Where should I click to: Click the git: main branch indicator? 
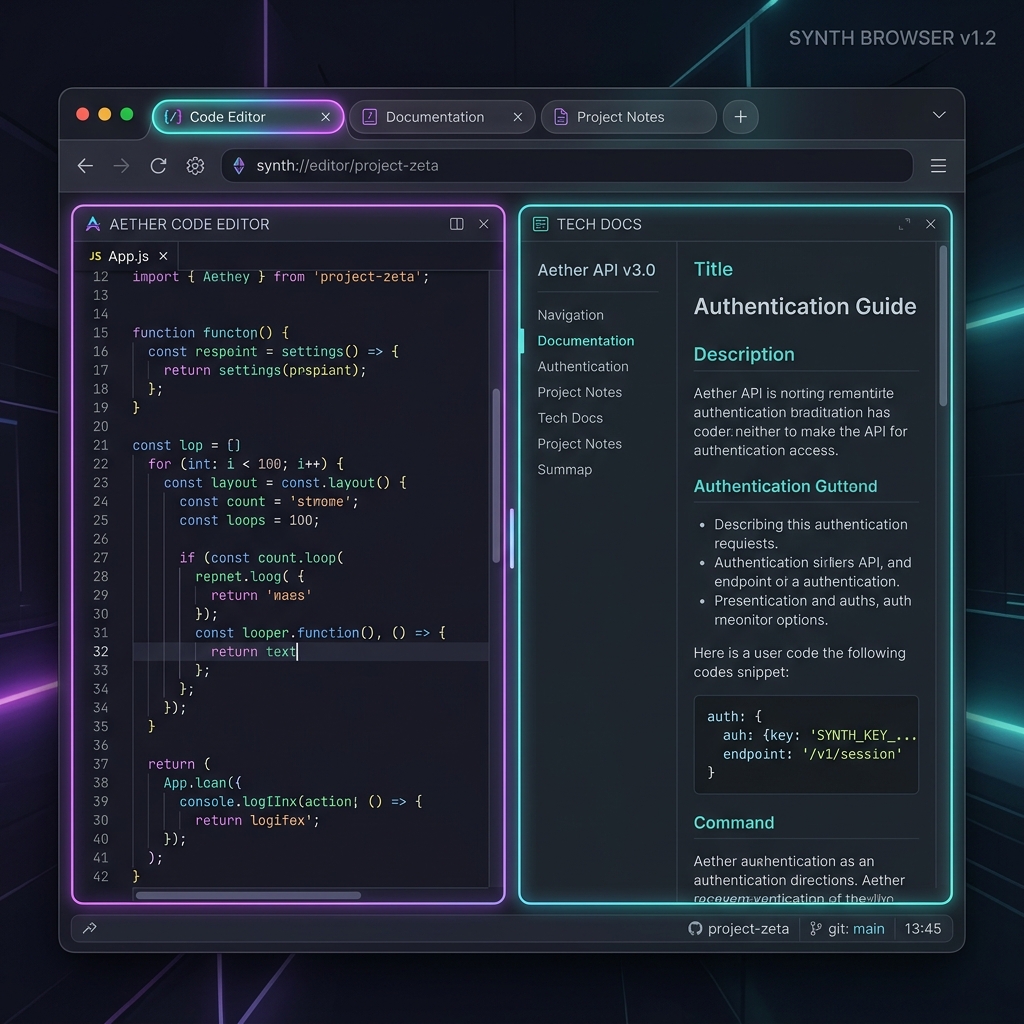[847, 929]
